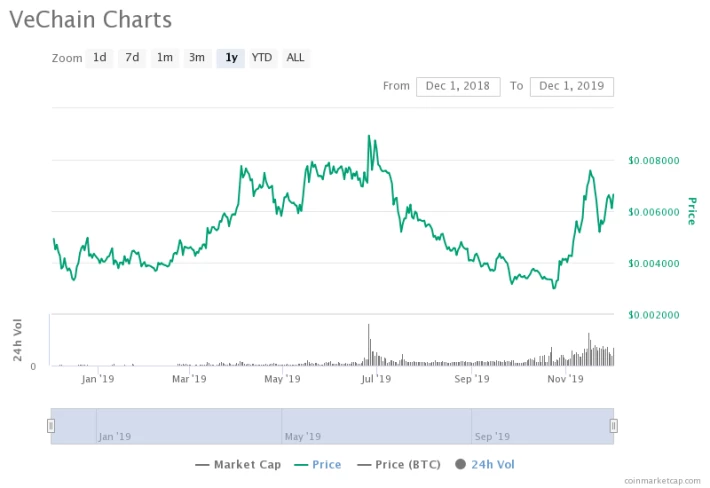Grab the right navigator range handle
710x488 pixels.
[x=614, y=426]
